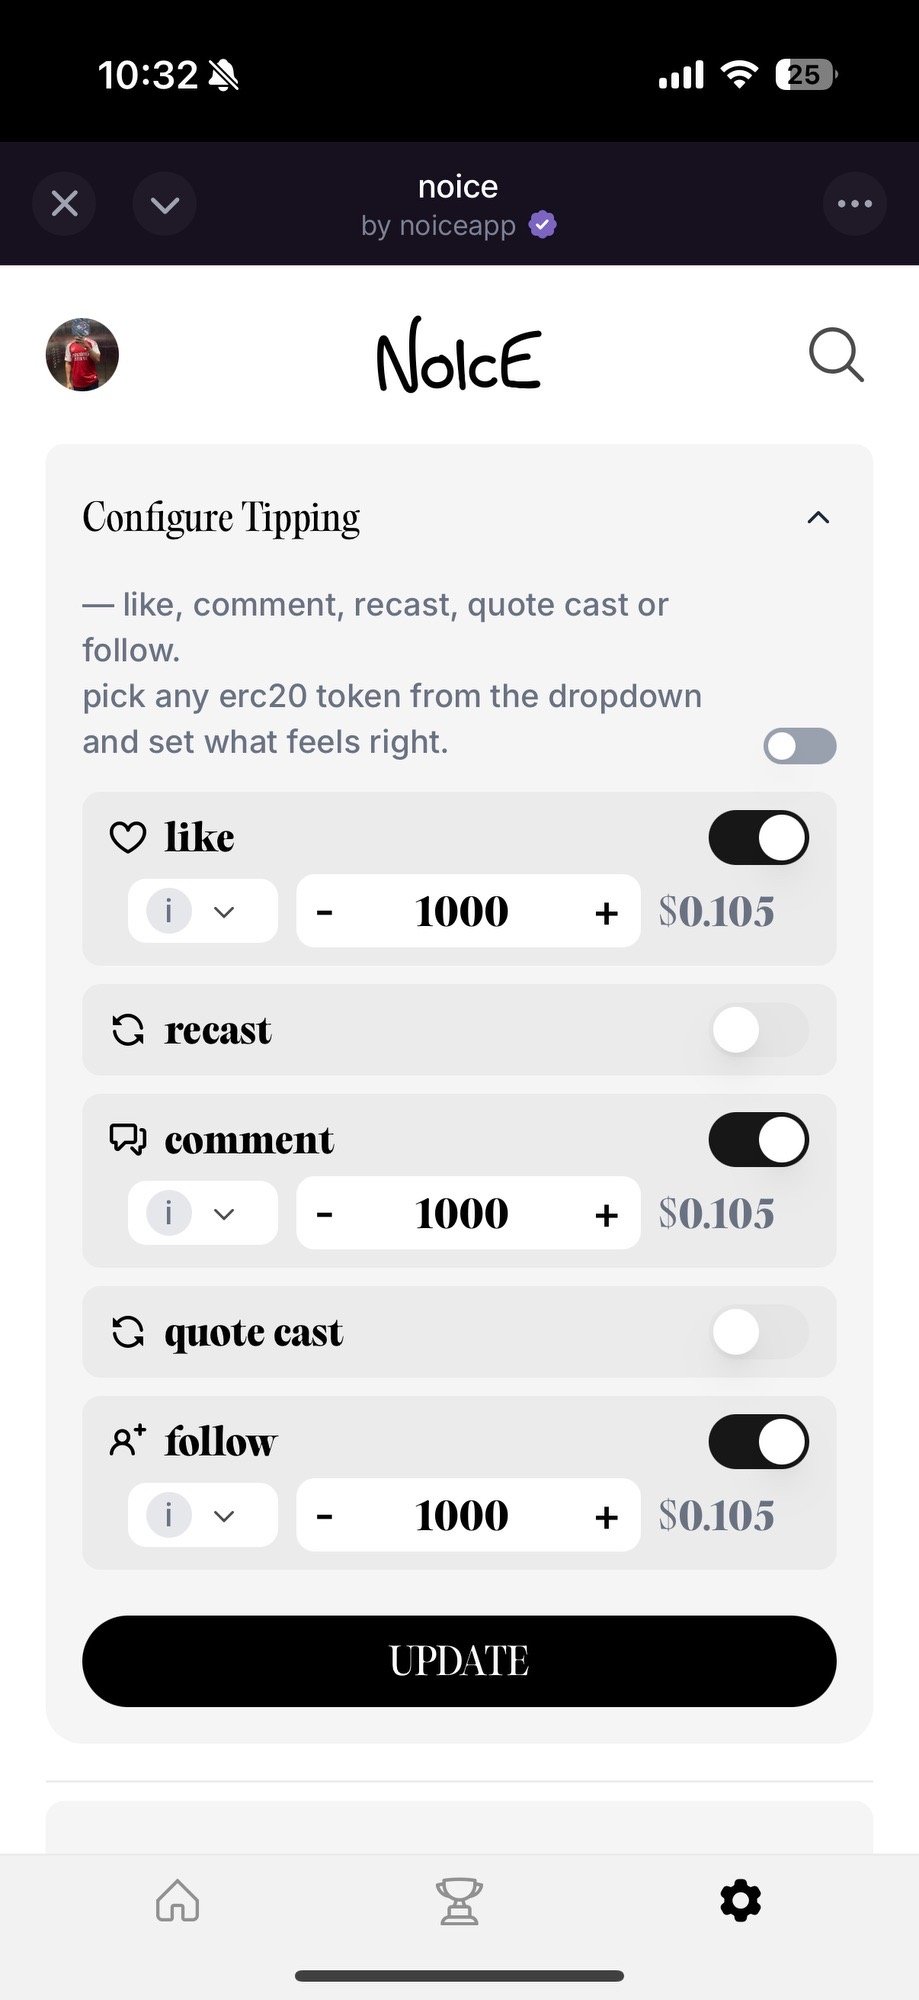919x2000 pixels.
Task: Open the gear settings tab
Action: [740, 1900]
